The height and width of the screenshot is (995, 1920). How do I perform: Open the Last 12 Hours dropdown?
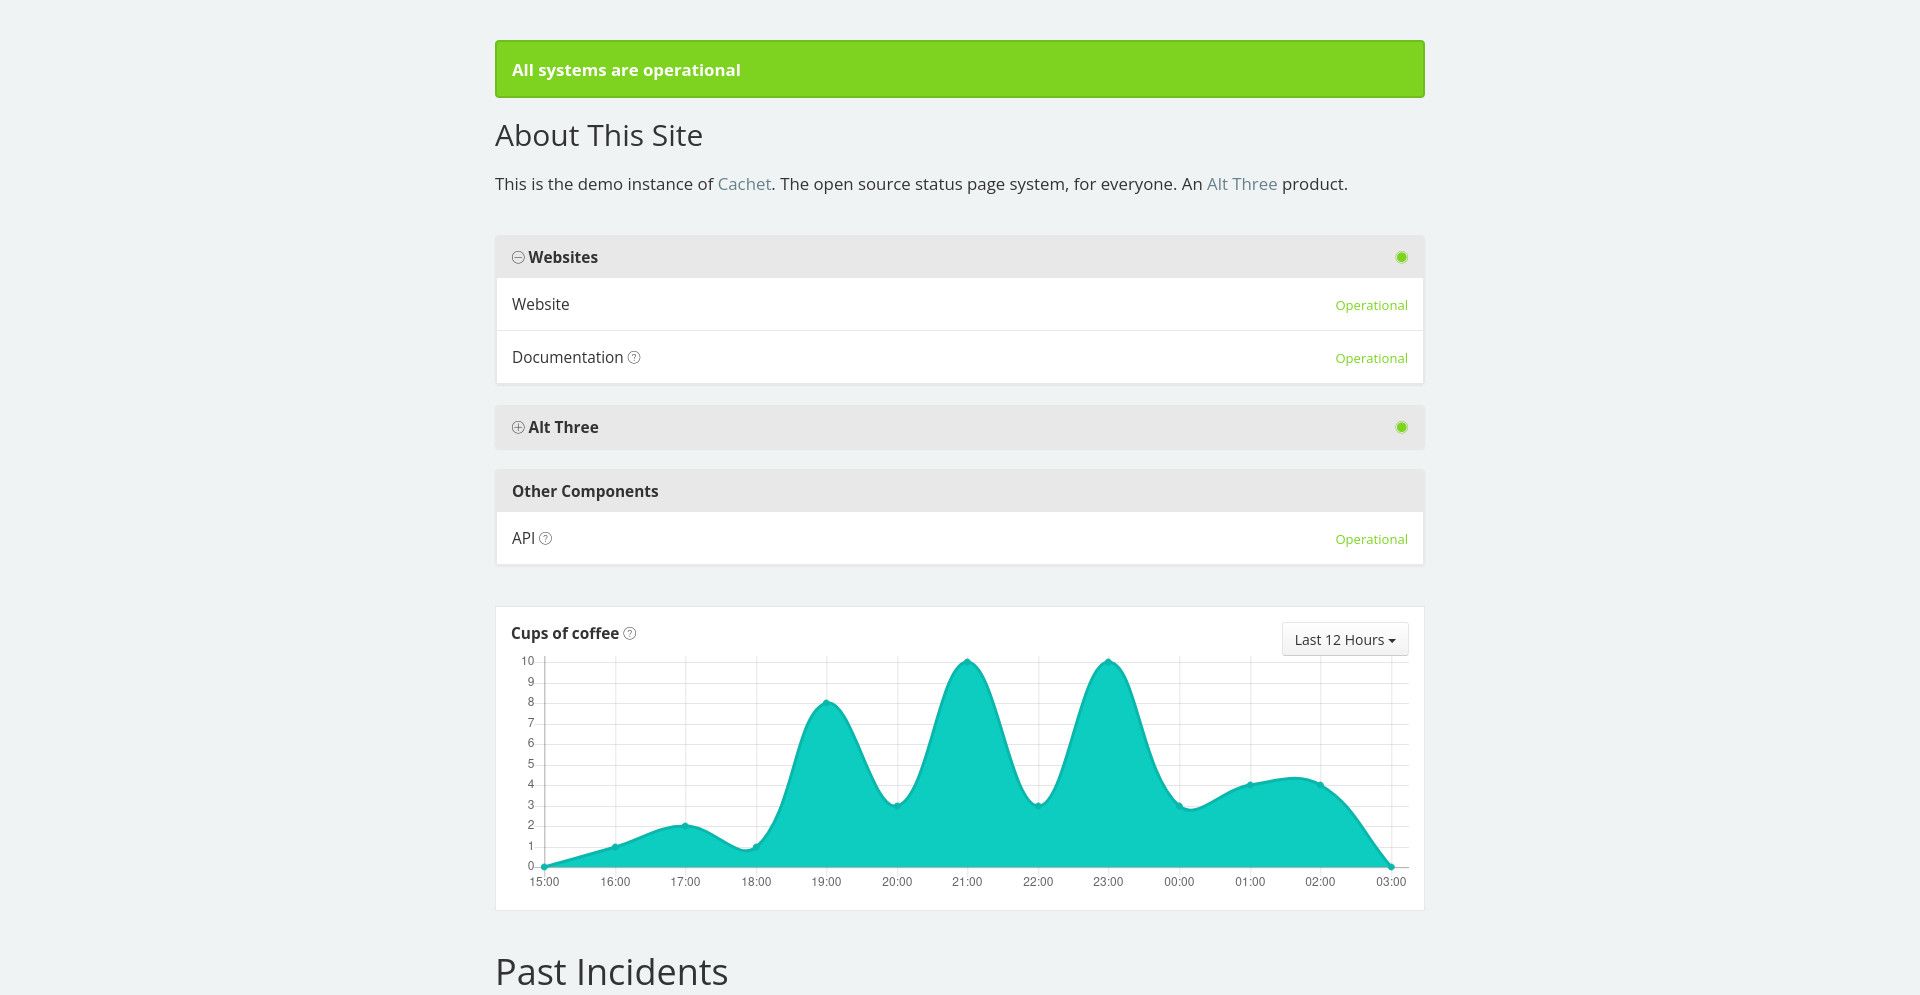[1345, 640]
